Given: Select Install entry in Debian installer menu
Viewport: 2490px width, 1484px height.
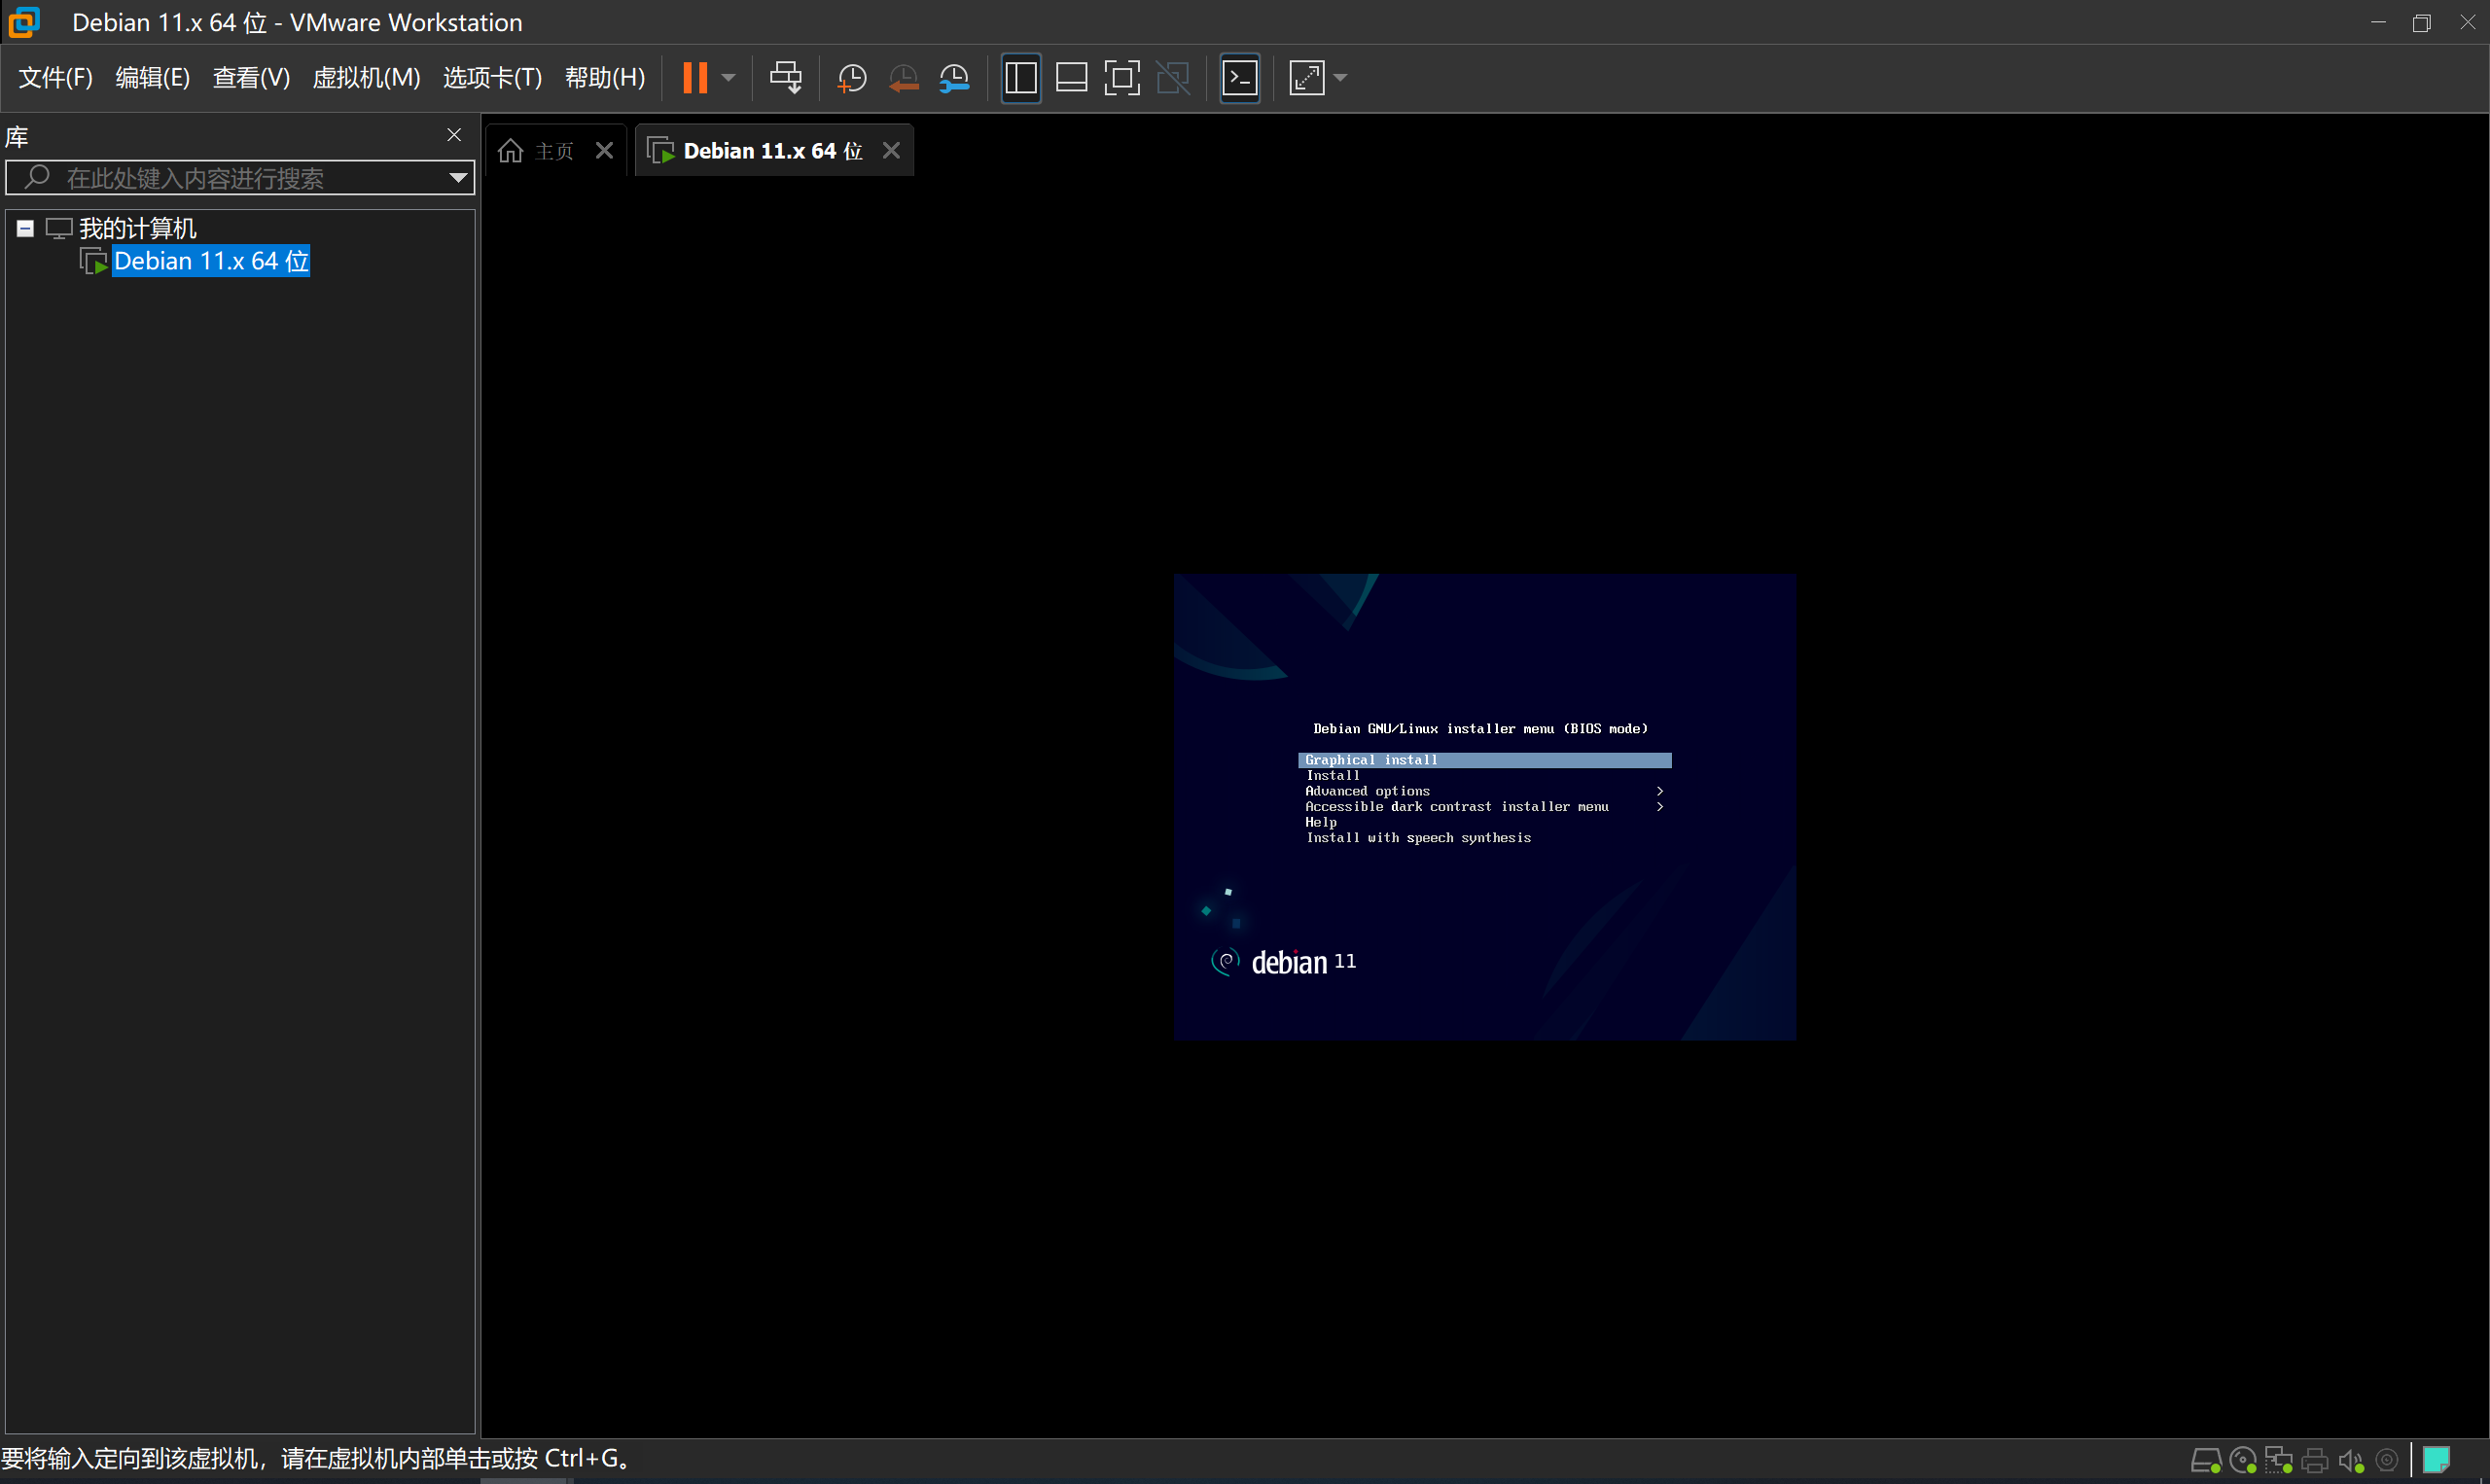Looking at the screenshot, I should (x=1332, y=776).
